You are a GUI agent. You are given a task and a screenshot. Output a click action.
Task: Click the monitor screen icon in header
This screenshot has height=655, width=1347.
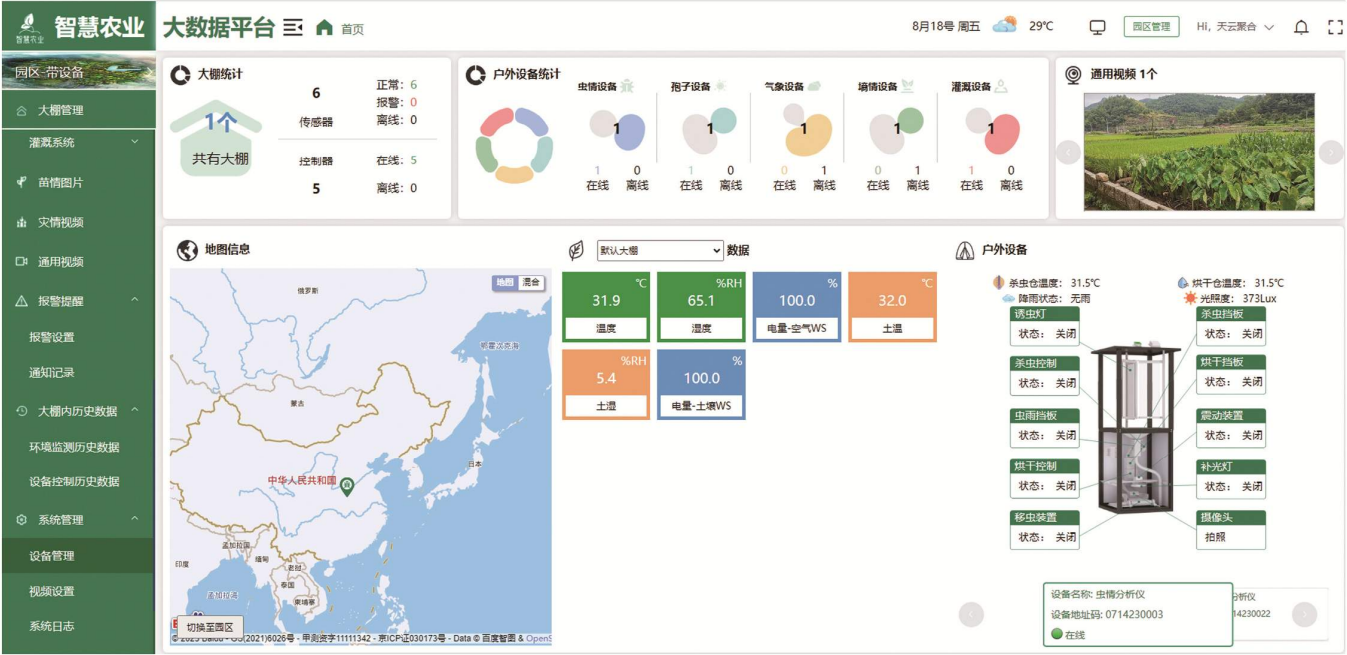1097,27
